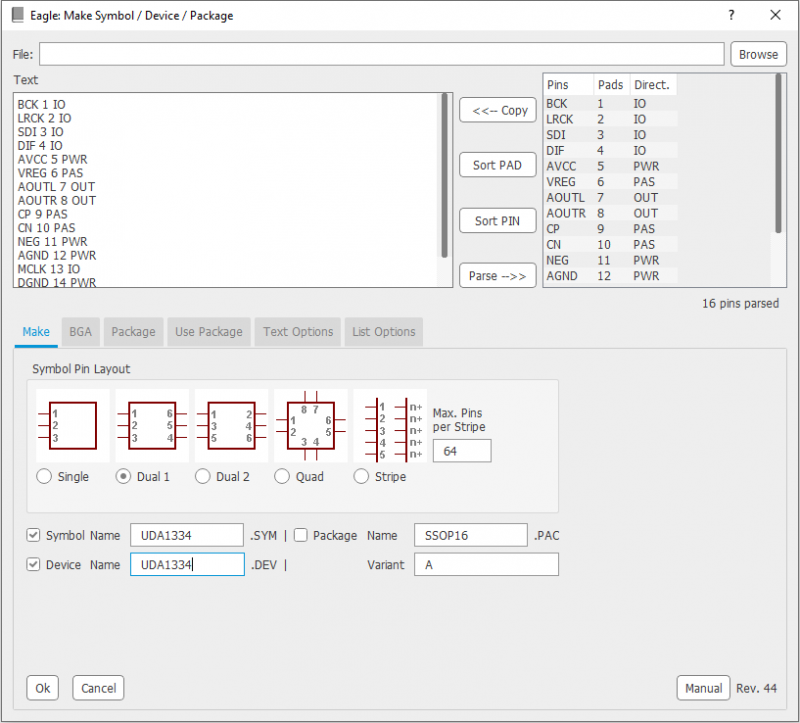The image size is (800, 723).
Task: Select the Dual 2 radio button
Action: pos(203,477)
